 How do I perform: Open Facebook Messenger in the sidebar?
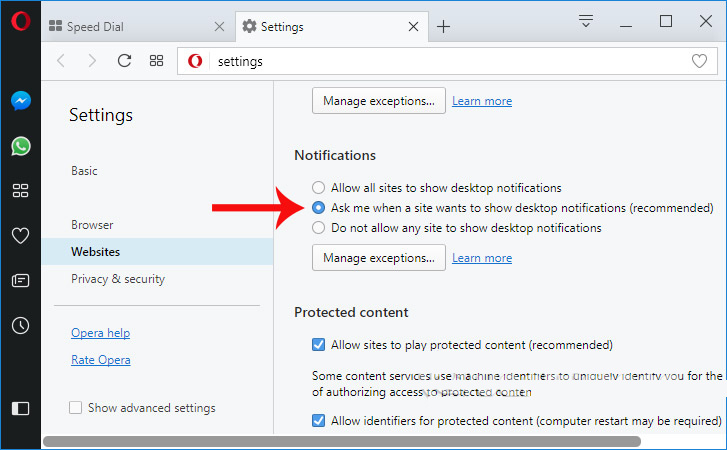(20, 101)
